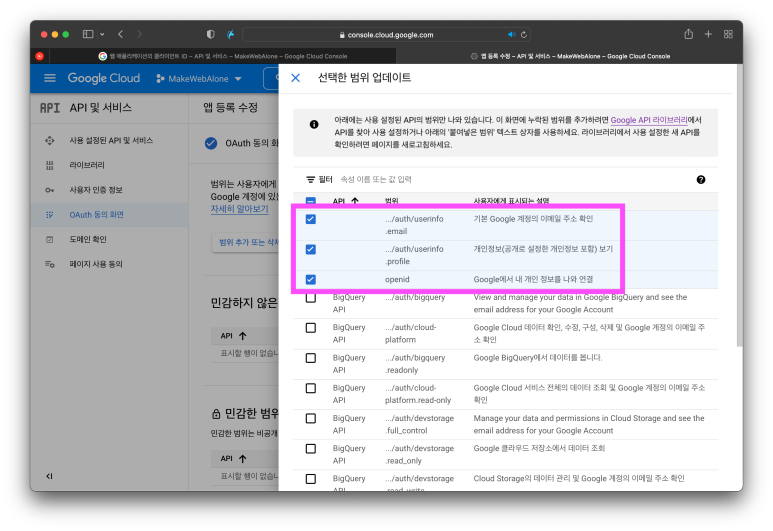Viewport: 773px width, 531px height.
Task: Sort sensitive scopes table by API arrow
Action: click(243, 459)
